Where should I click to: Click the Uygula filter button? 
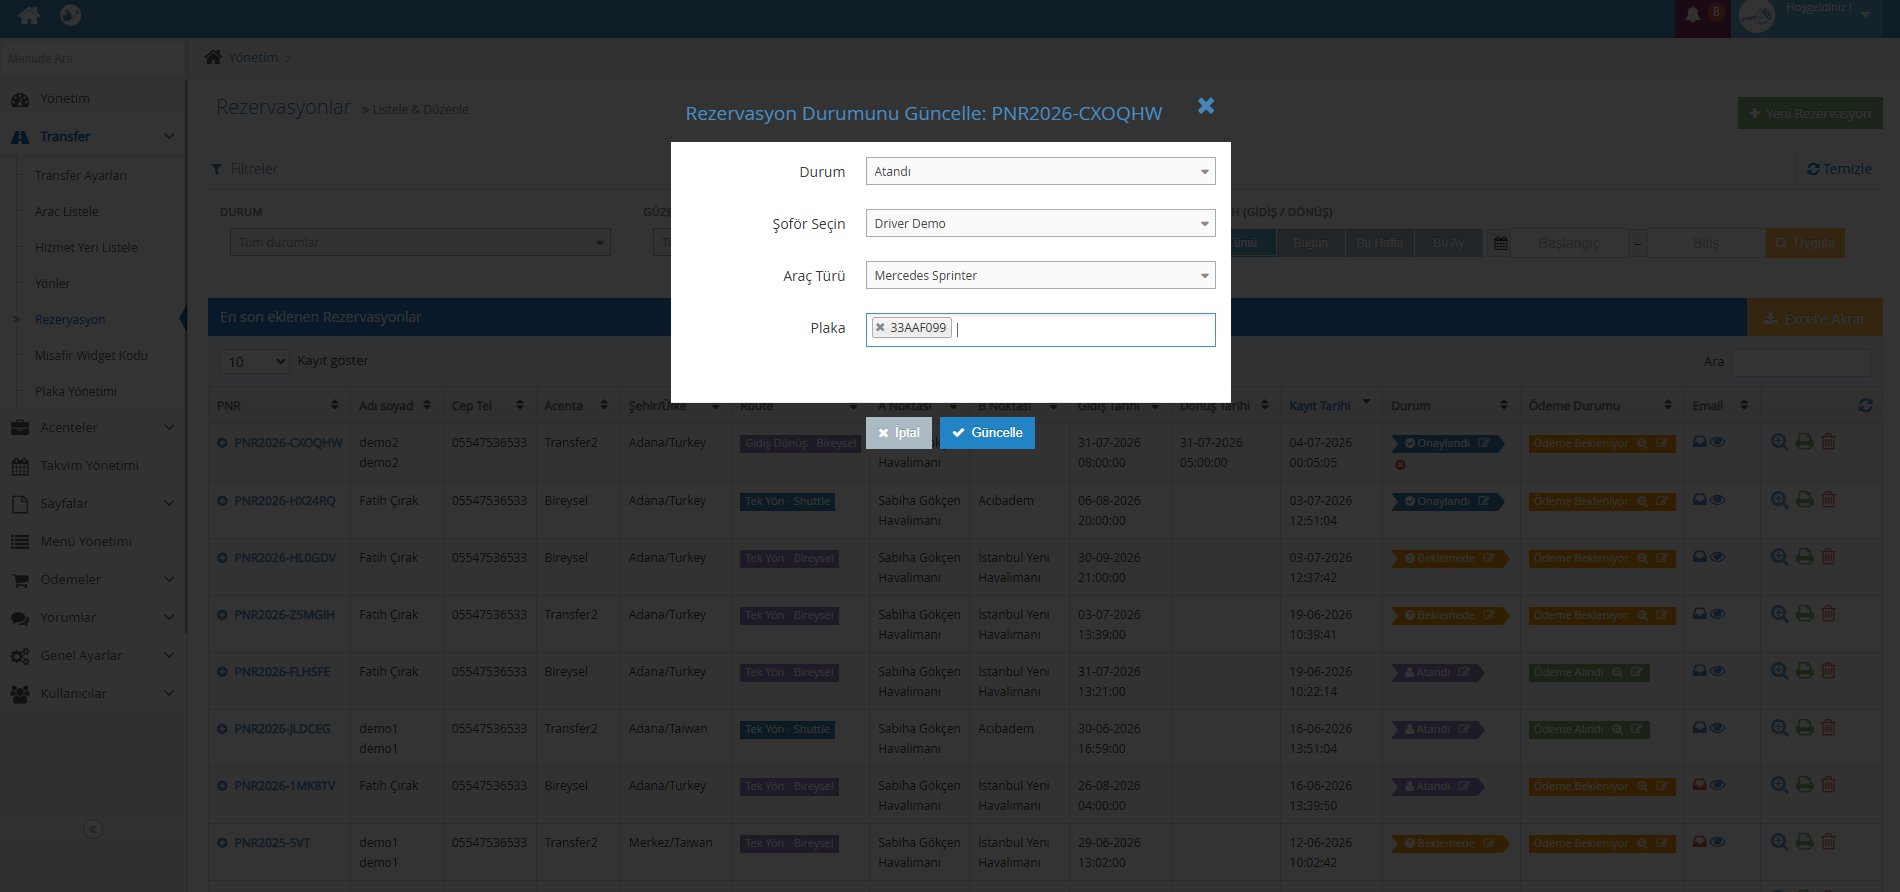pos(1805,243)
